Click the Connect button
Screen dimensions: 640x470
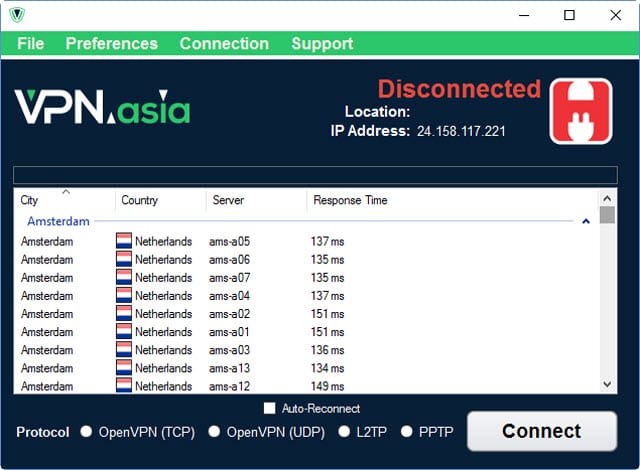coord(542,431)
